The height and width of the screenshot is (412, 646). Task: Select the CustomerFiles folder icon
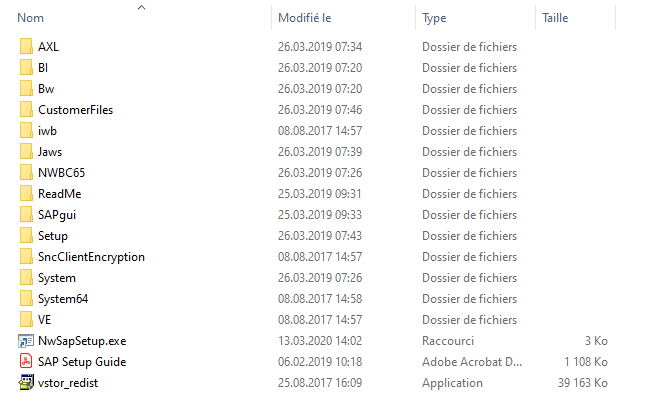click(26, 110)
